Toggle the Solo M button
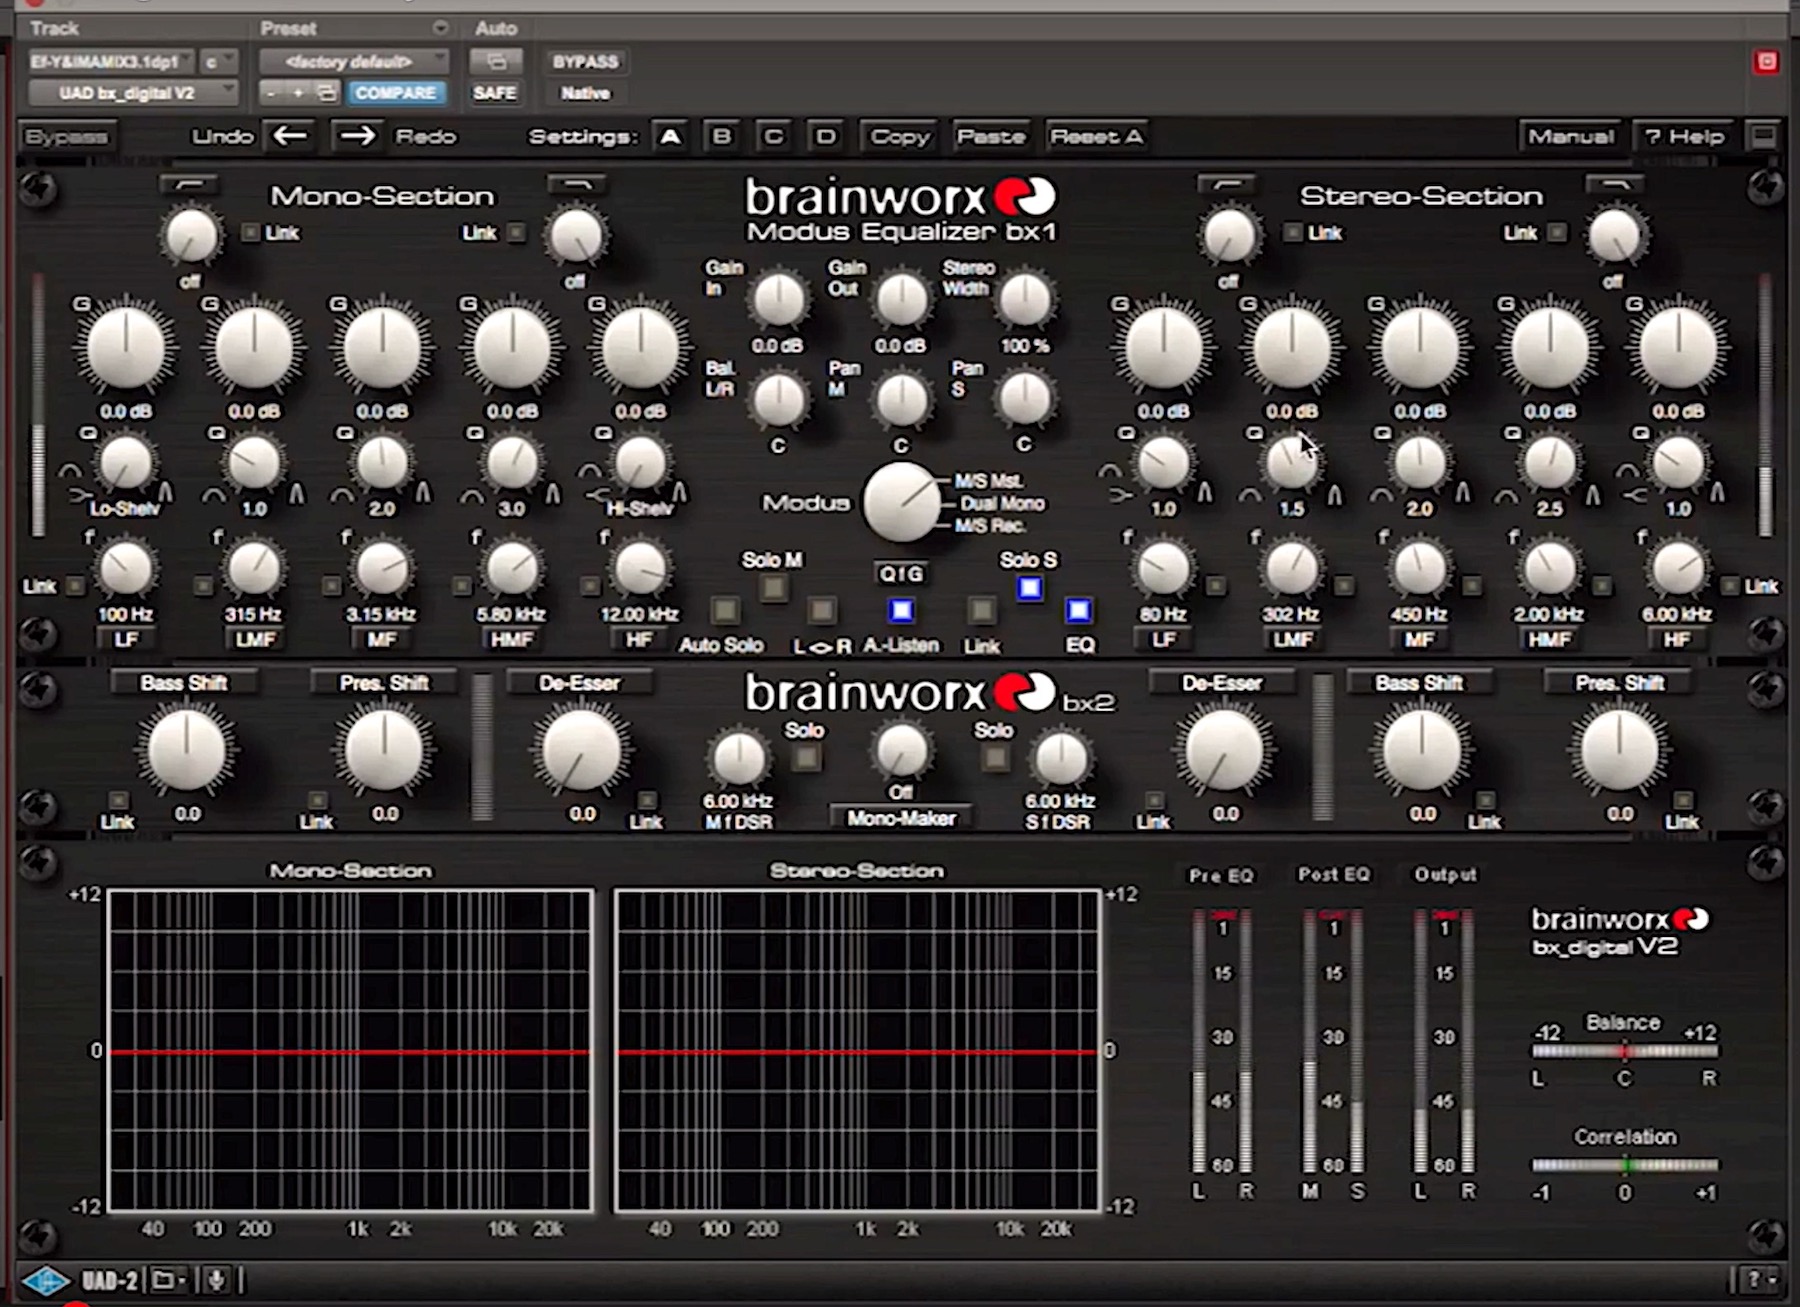The width and height of the screenshot is (1800, 1307). click(x=773, y=588)
